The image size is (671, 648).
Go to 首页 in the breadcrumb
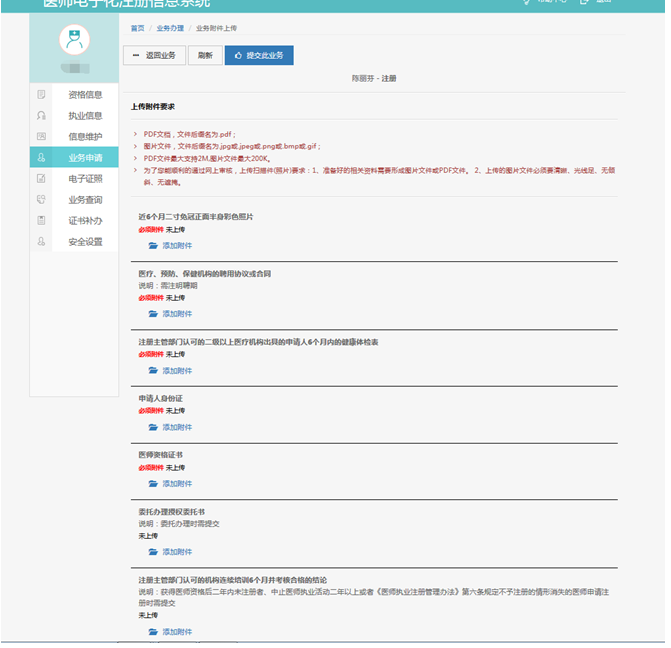137,28
